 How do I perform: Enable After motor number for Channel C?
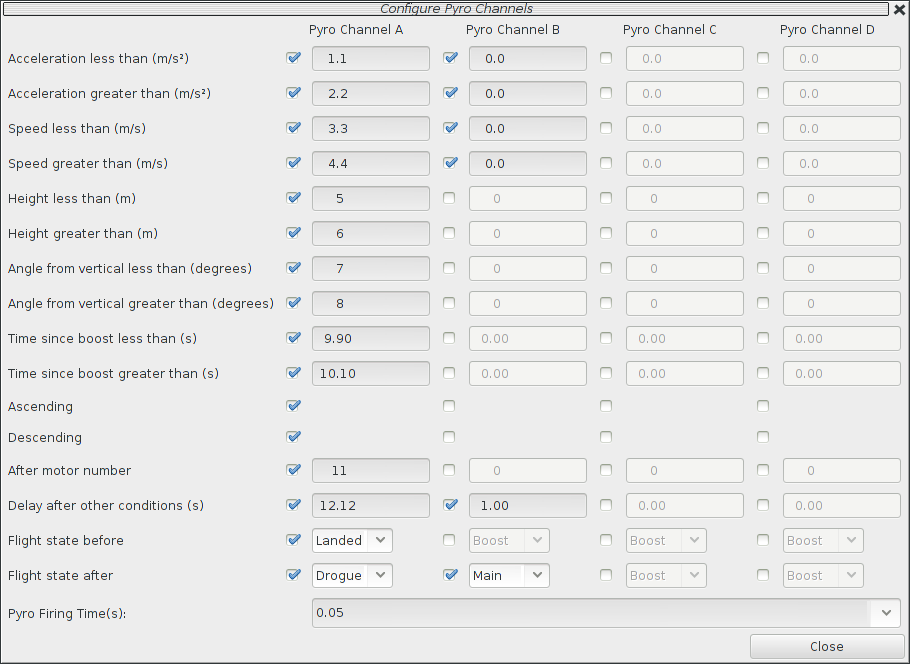606,470
